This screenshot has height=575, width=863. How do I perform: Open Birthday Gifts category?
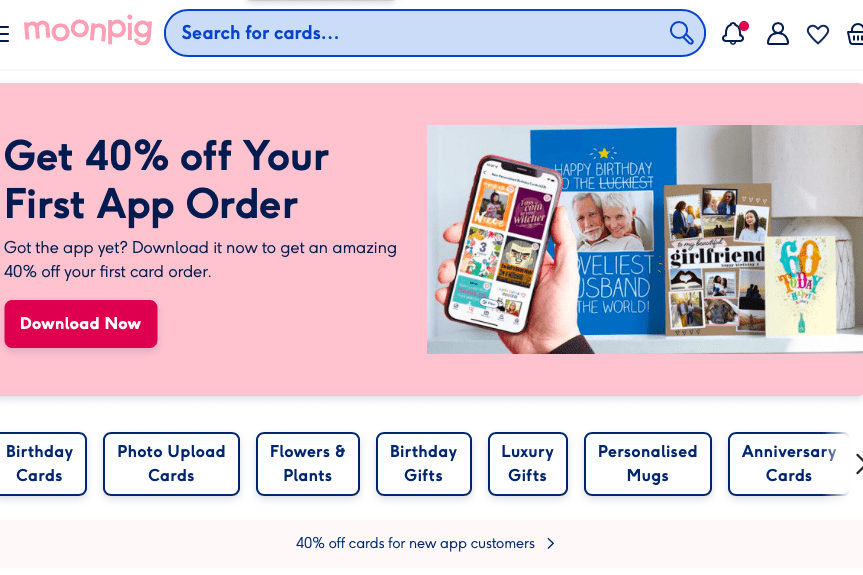(x=424, y=464)
